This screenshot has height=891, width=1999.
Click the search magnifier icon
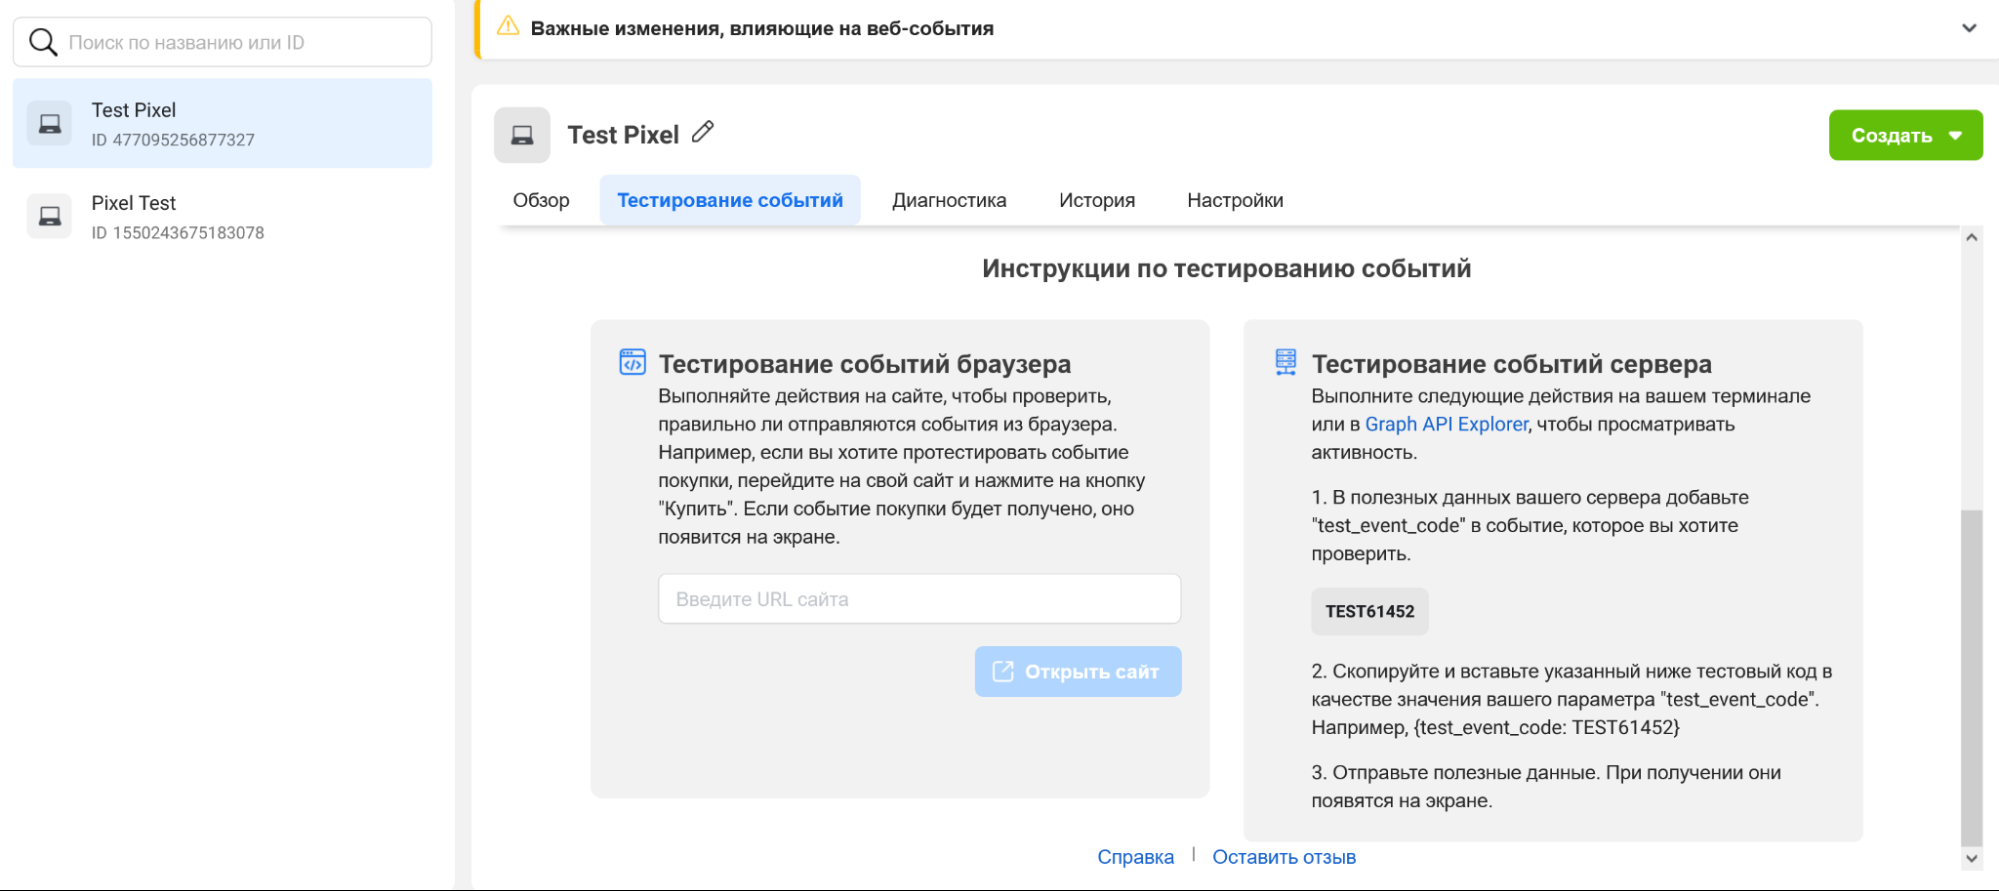coord(43,42)
